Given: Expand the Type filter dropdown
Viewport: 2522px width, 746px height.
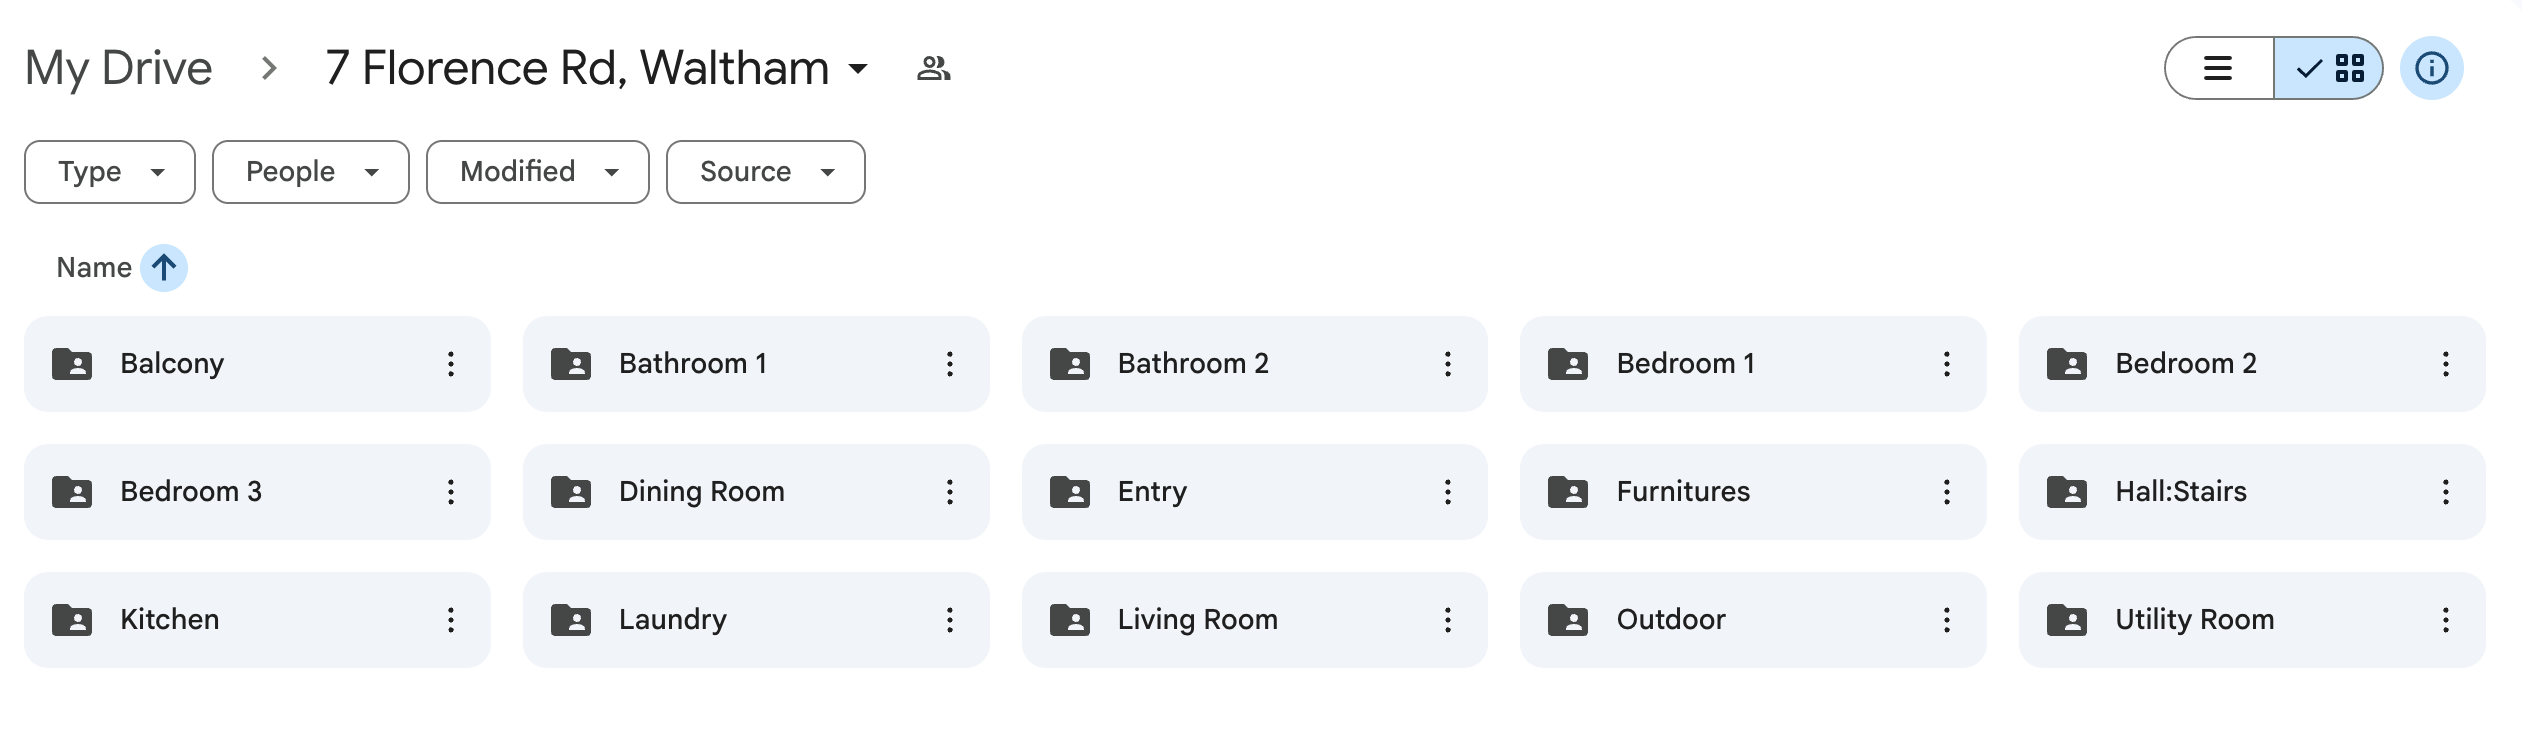Looking at the screenshot, I should coord(110,172).
